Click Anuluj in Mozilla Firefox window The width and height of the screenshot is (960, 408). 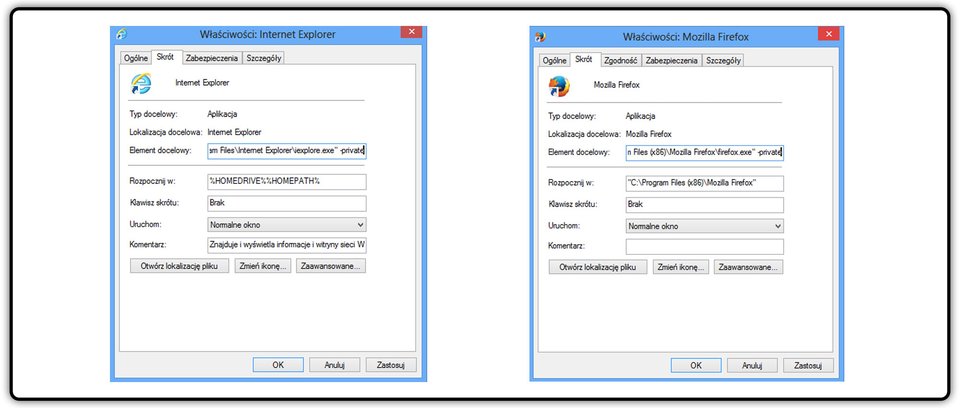pyautogui.click(x=752, y=365)
